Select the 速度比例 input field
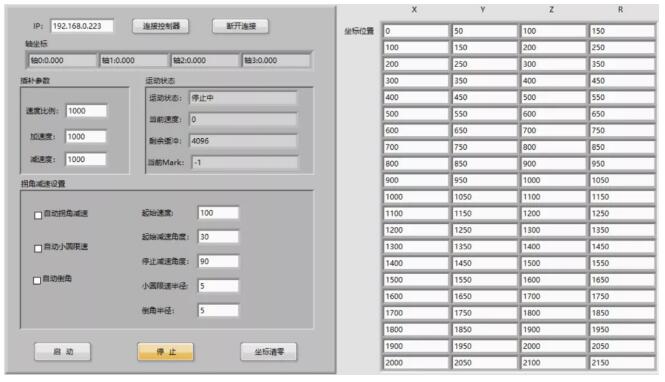This screenshot has width=665, height=382. pyautogui.click(x=86, y=111)
